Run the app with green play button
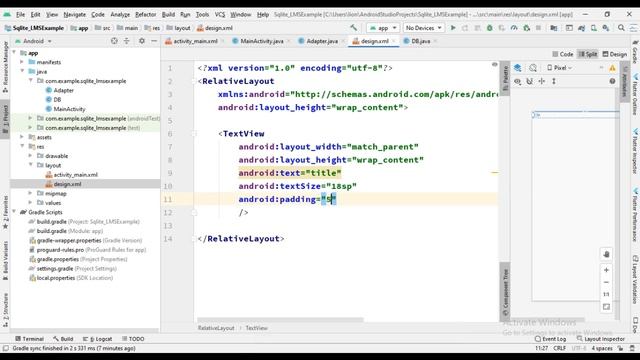Viewport: 640px width, 360px height. click(x=453, y=28)
